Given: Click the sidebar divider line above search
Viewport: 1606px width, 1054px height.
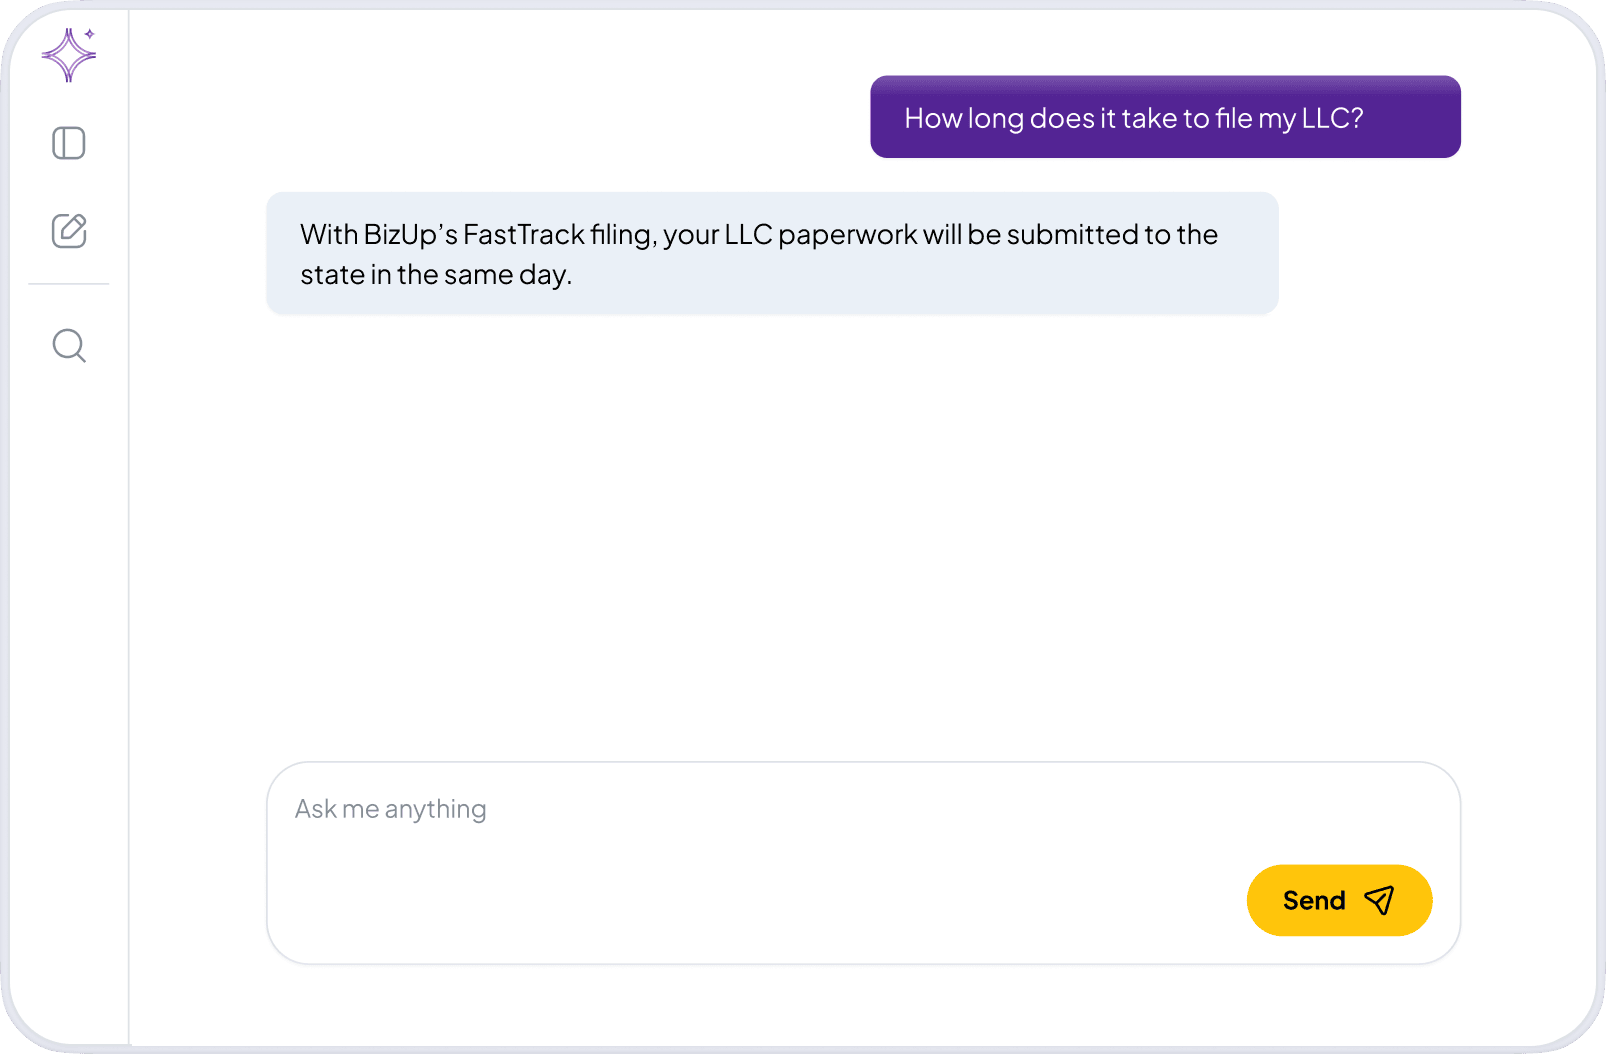Looking at the screenshot, I should click(68, 284).
